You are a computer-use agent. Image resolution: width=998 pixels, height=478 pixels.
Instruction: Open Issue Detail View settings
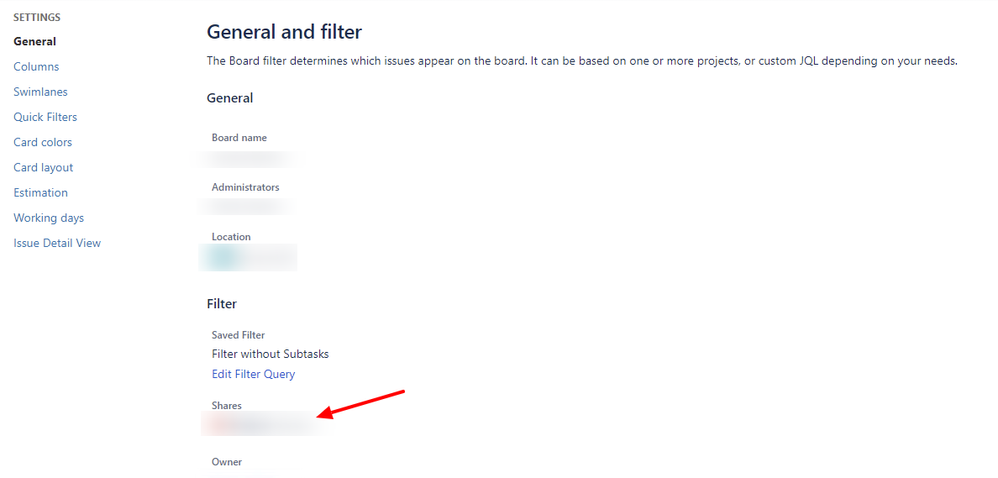pyautogui.click(x=57, y=243)
